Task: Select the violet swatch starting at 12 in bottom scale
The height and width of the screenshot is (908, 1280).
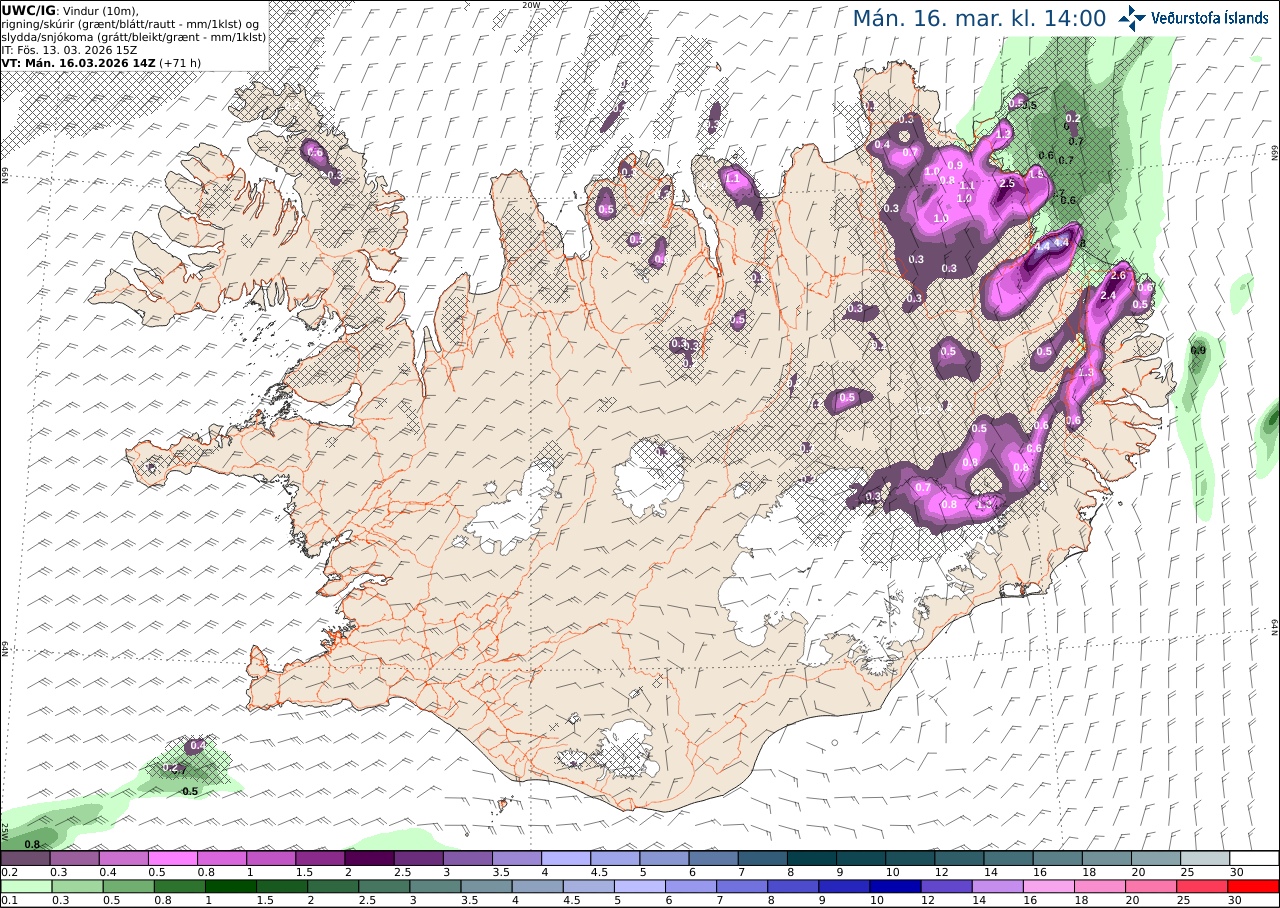Action: coord(946,886)
